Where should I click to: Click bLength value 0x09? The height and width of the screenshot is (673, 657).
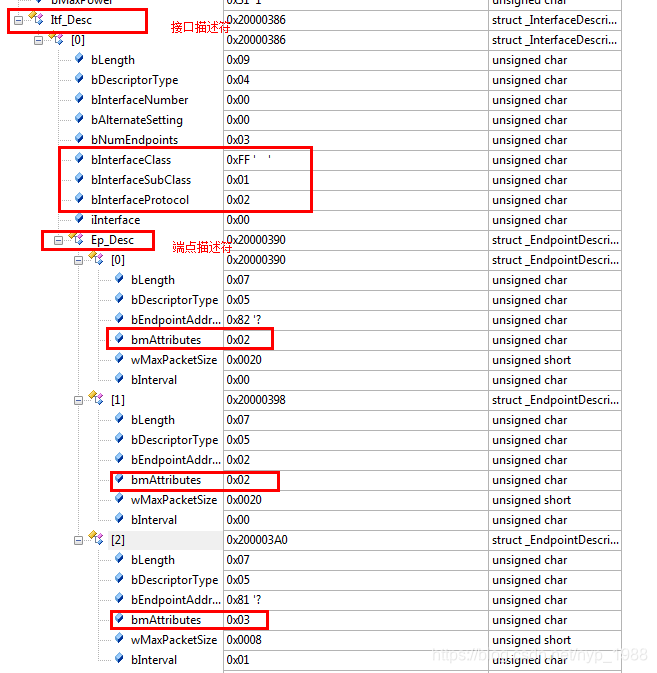point(238,60)
